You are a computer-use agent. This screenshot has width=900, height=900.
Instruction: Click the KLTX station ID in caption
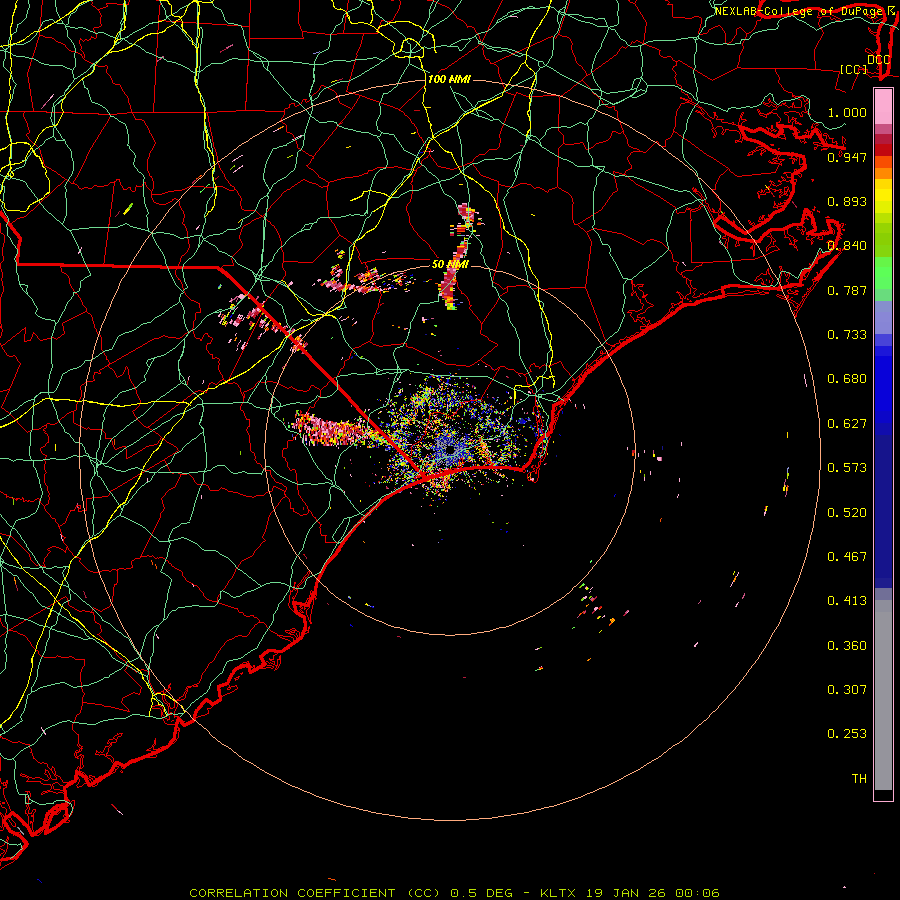[x=559, y=893]
